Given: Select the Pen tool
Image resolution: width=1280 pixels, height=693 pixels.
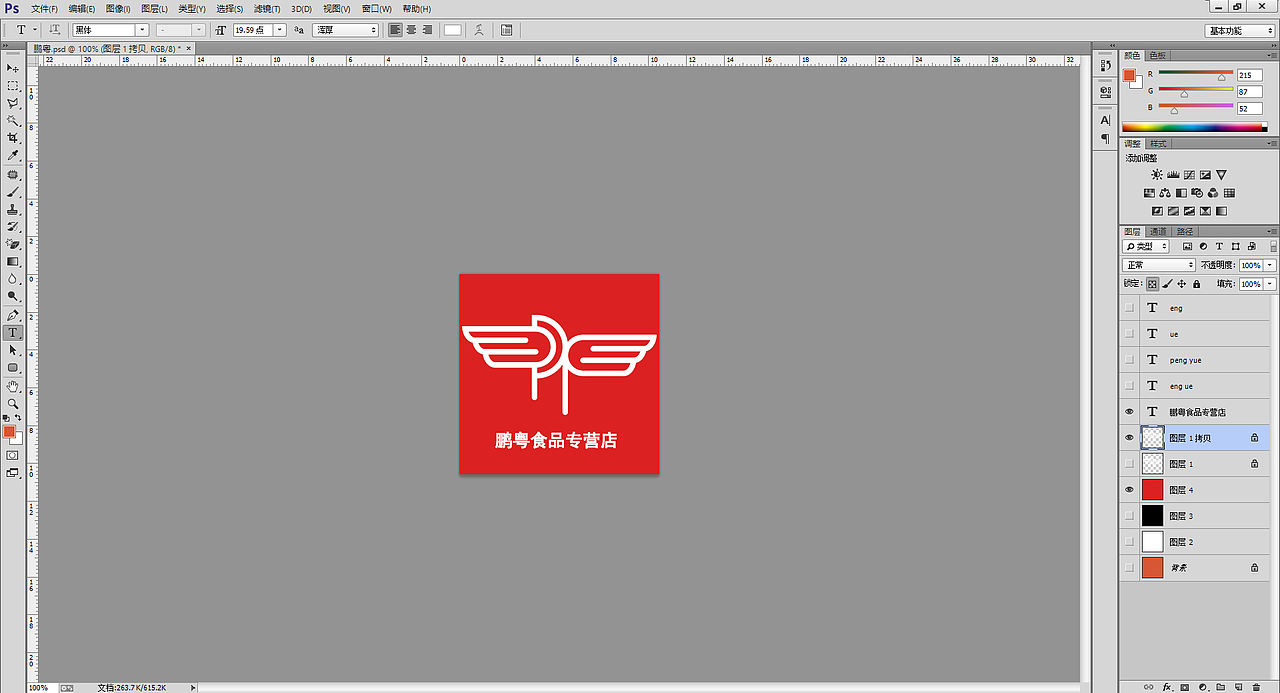Looking at the screenshot, I should coord(13,316).
